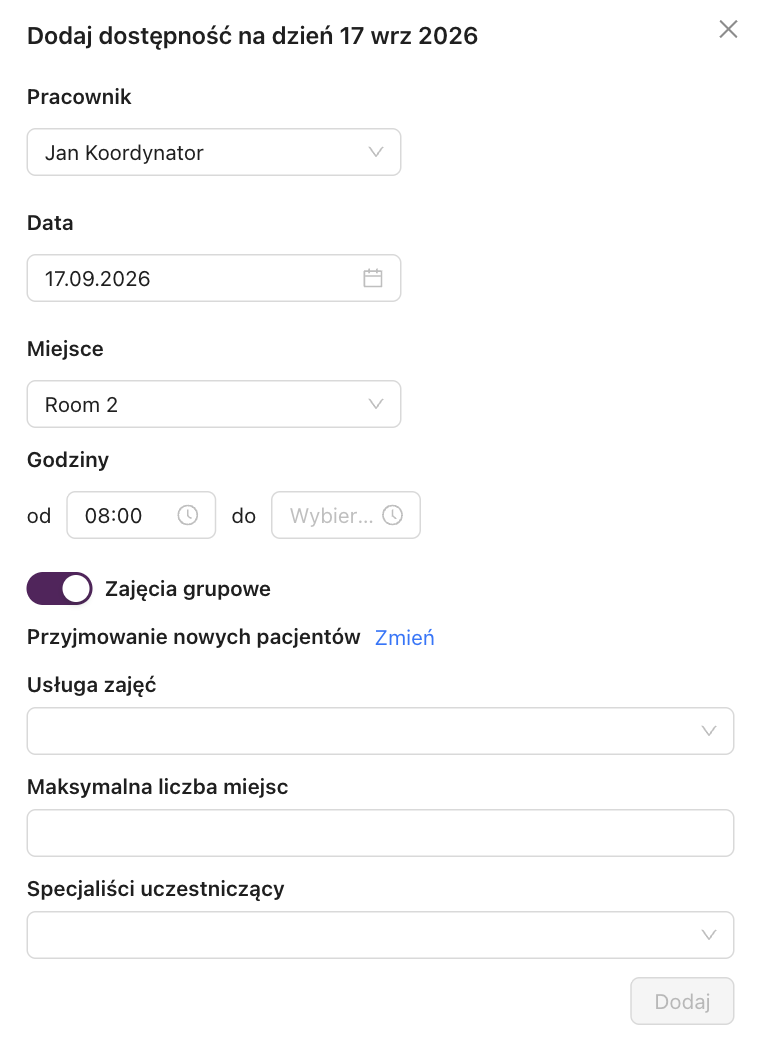Focus the Maksymalna liczba miejsc input
This screenshot has width=760, height=1048.
click(x=380, y=833)
